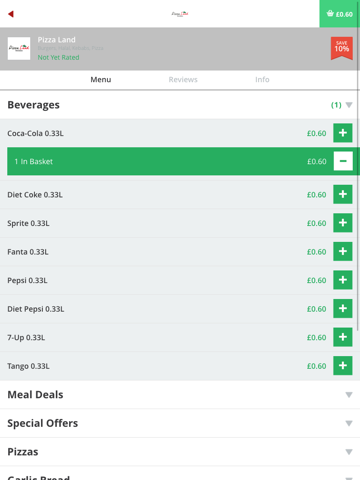360x480 pixels.
Task: Remove Coca-Cola from basket with minus button
Action: [x=343, y=161]
